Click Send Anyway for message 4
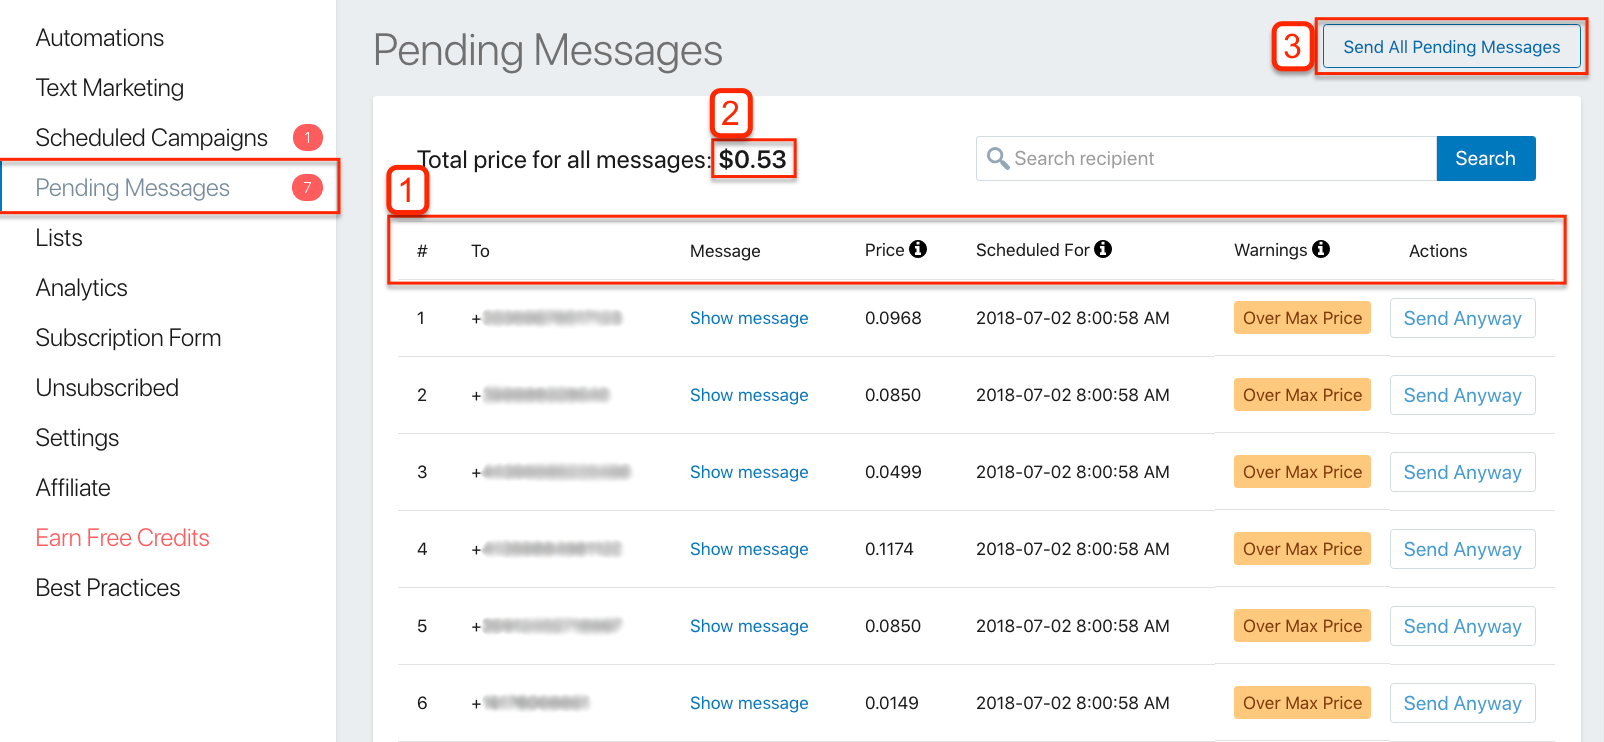Screen dimensions: 1604x742 pos(1462,548)
